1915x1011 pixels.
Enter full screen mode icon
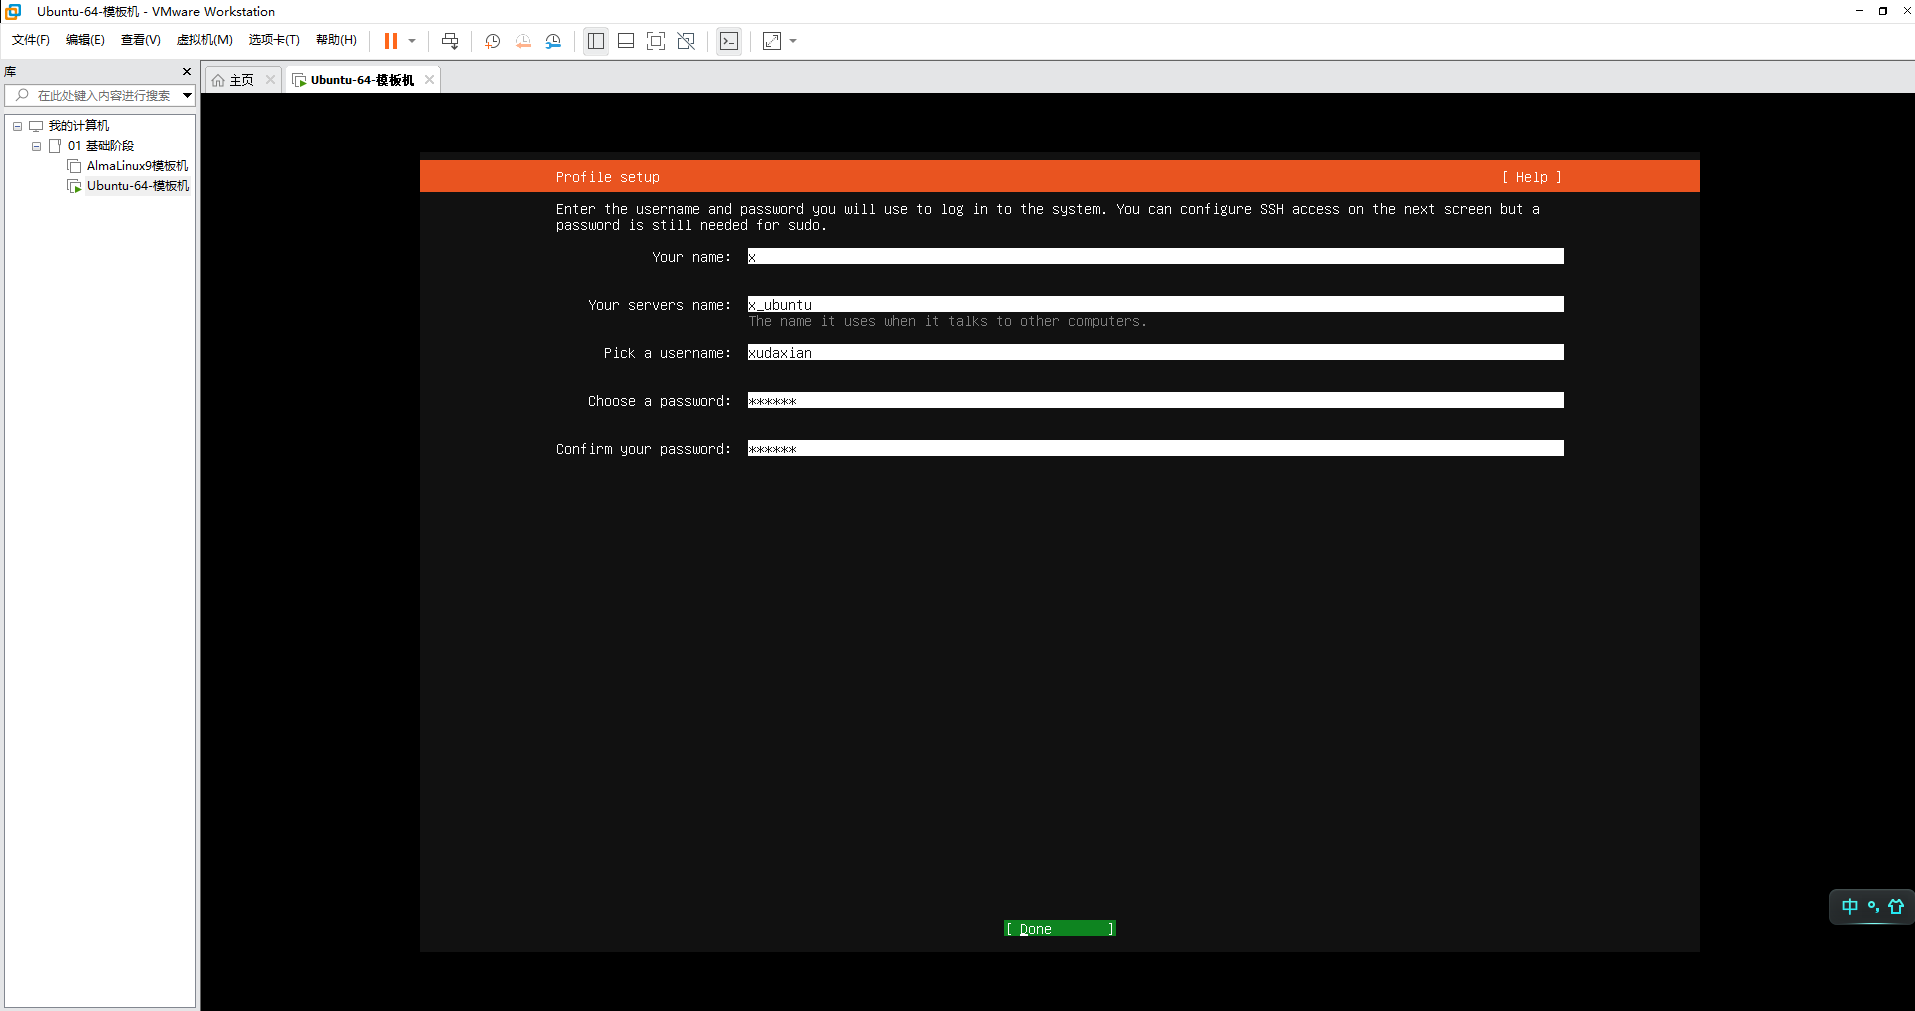tap(656, 41)
